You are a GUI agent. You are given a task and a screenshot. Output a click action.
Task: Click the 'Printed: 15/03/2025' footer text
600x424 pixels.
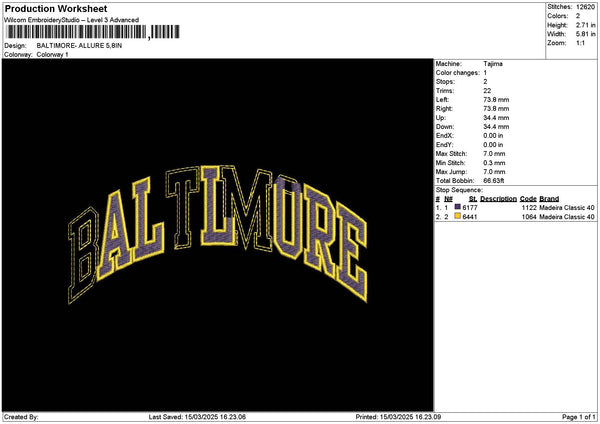point(398,417)
